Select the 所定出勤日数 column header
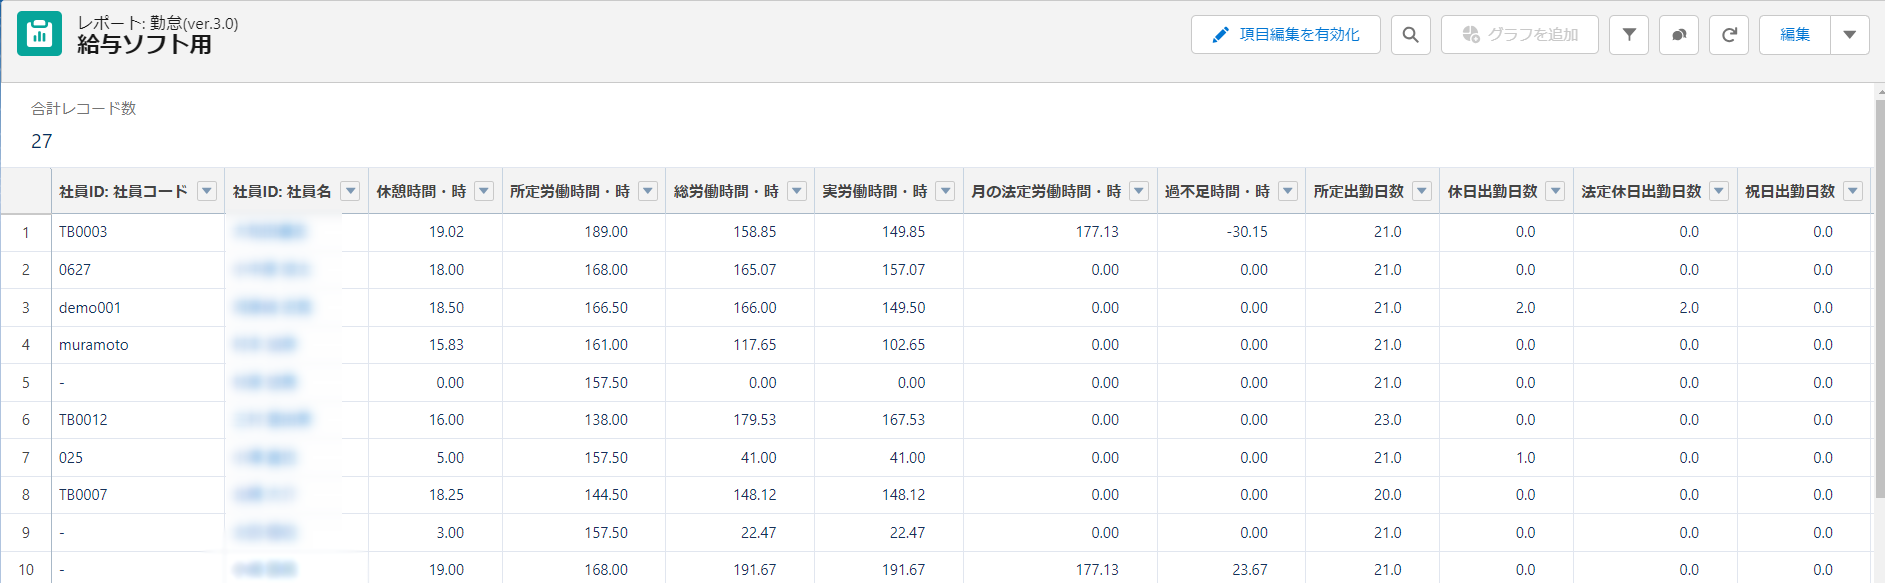Screen dimensions: 1885x583 [1358, 191]
